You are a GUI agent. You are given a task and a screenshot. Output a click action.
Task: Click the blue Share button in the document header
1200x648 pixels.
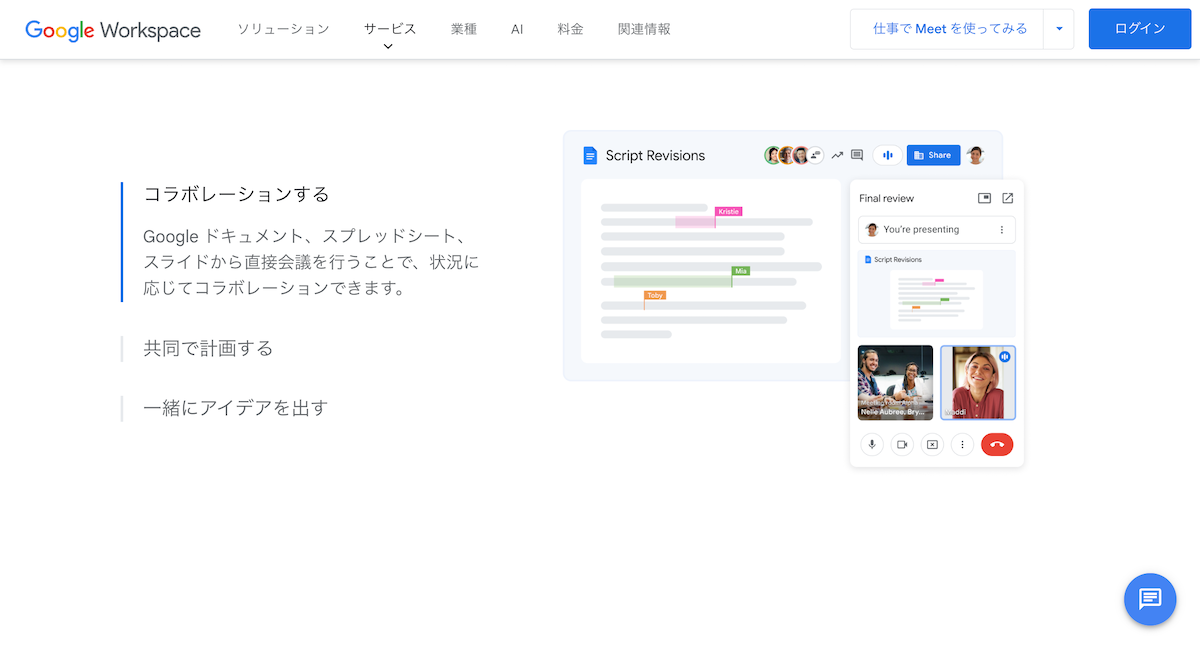click(x=933, y=155)
